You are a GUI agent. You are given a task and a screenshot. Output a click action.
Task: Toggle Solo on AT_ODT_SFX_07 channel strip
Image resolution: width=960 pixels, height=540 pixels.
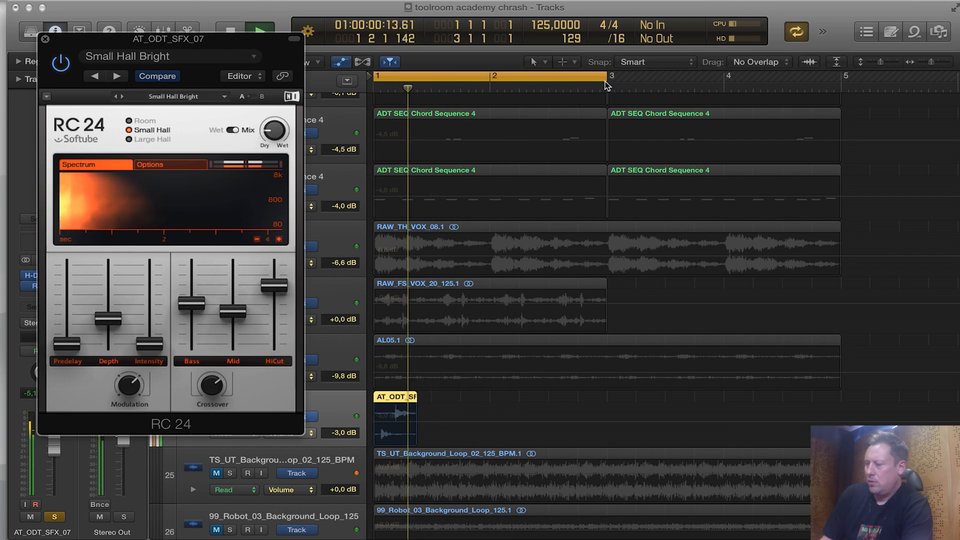pyautogui.click(x=54, y=517)
